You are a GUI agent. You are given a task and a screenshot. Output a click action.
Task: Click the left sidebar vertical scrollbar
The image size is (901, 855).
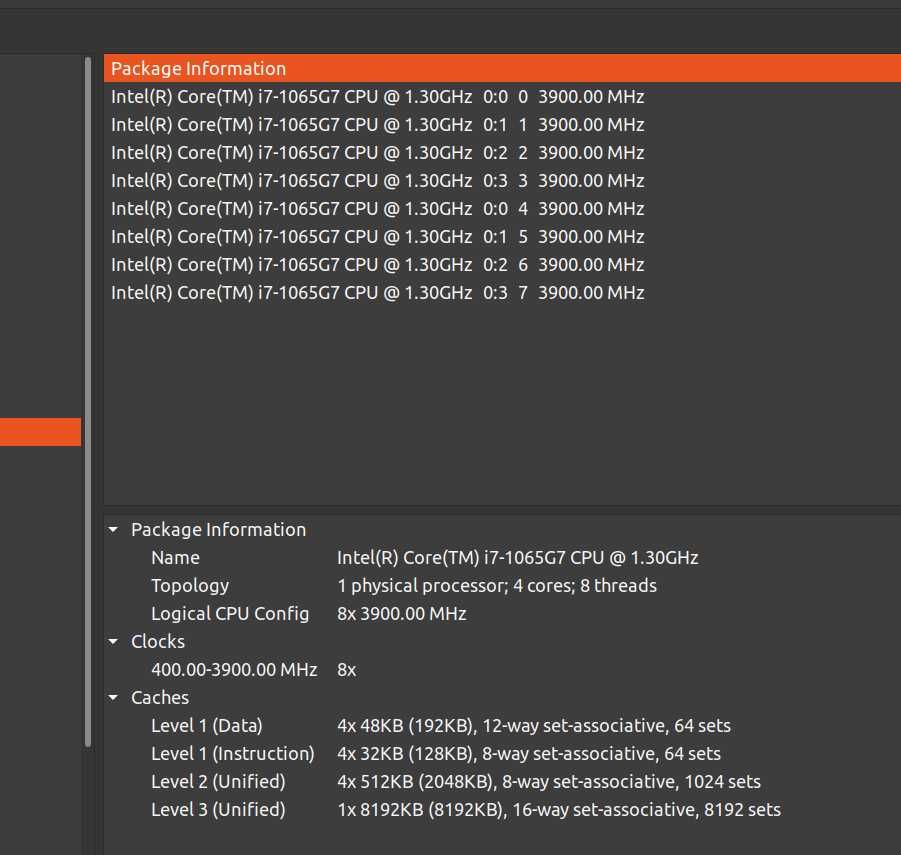88,400
